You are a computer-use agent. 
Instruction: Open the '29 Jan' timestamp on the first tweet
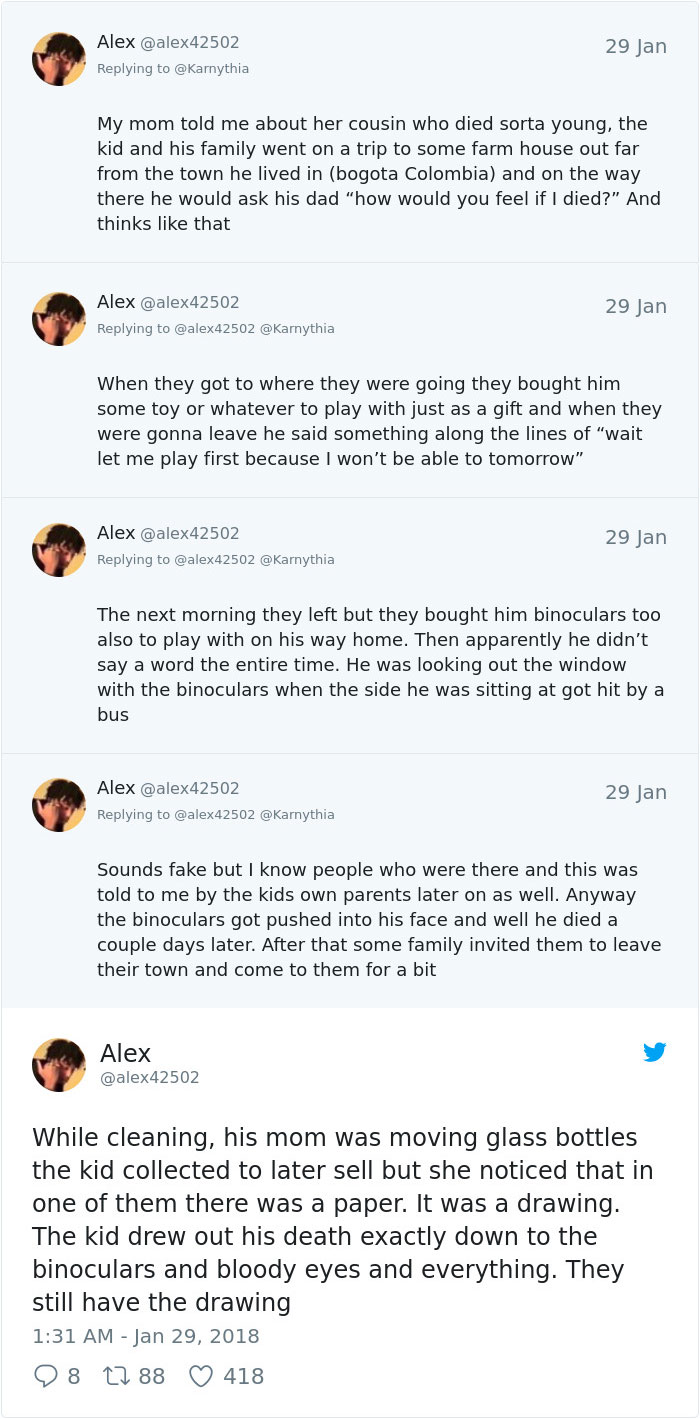[x=639, y=46]
